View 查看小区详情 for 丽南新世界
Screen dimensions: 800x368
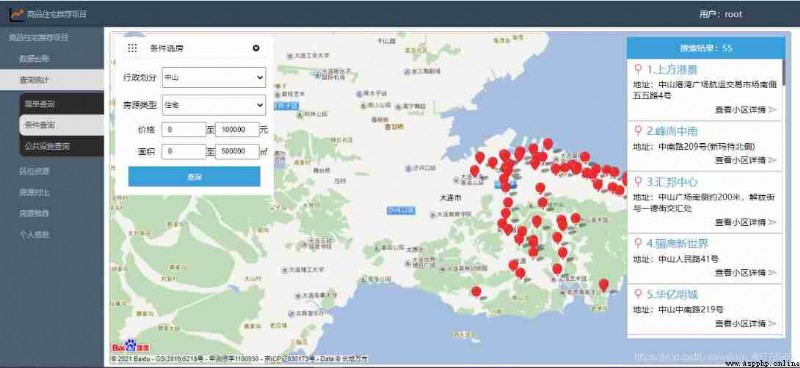[x=745, y=273]
